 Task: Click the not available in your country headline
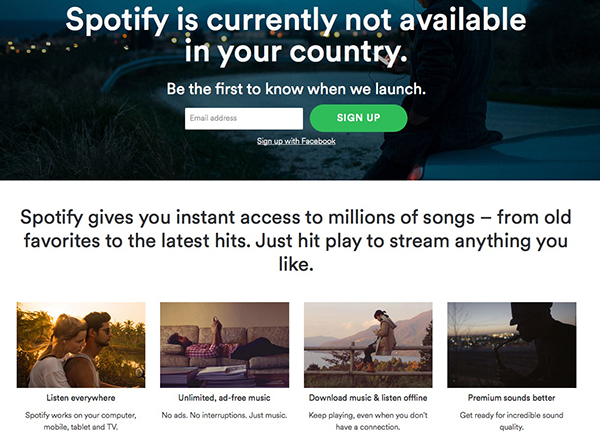point(296,32)
